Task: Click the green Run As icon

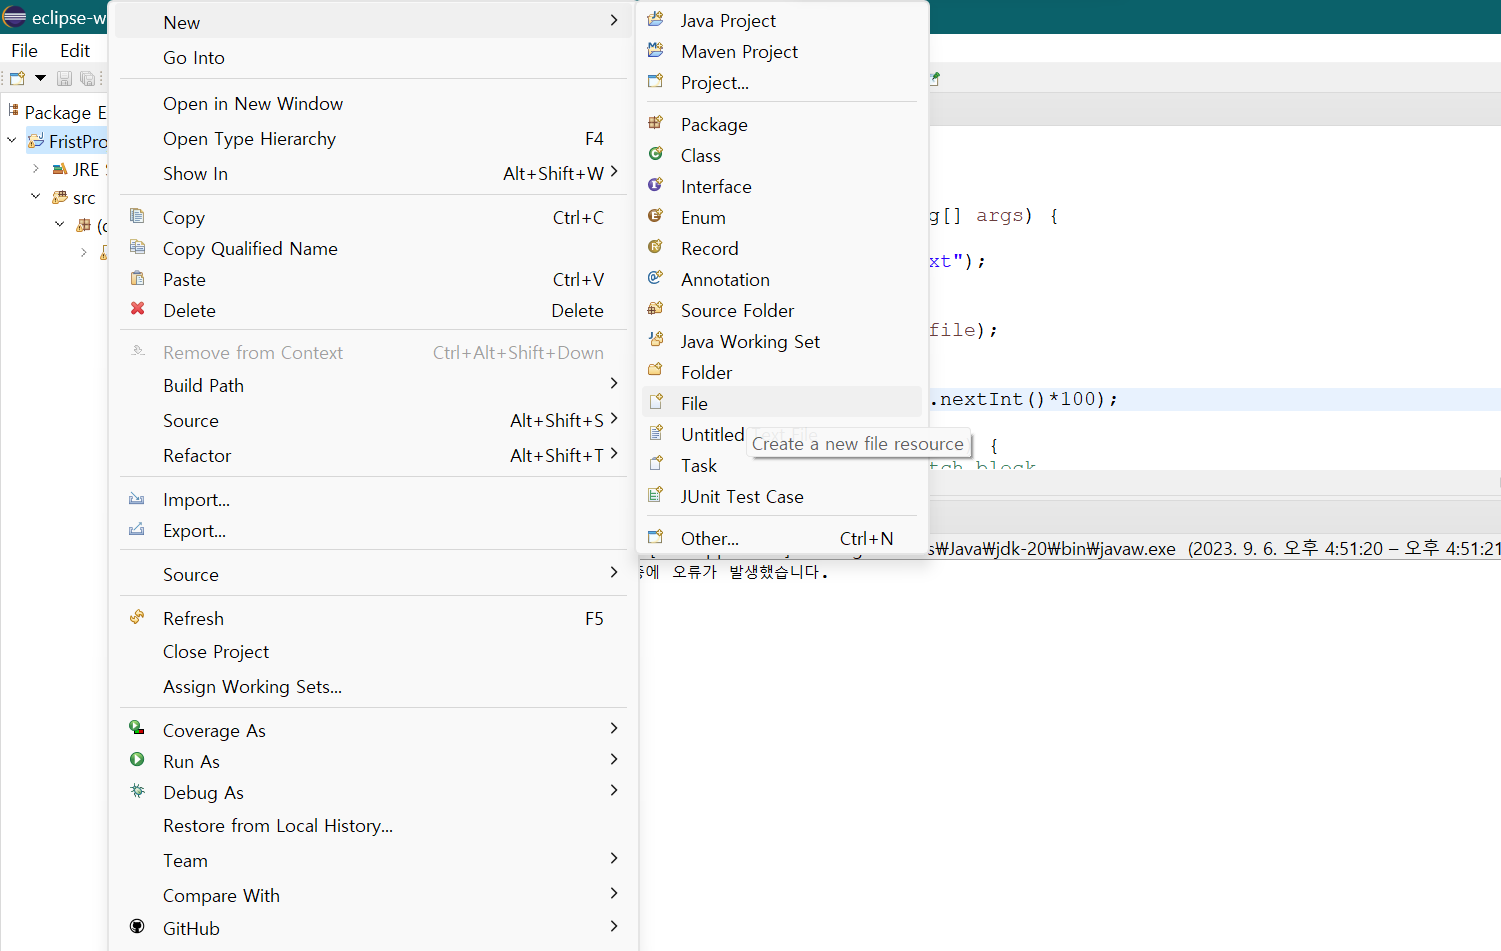Action: point(138,760)
